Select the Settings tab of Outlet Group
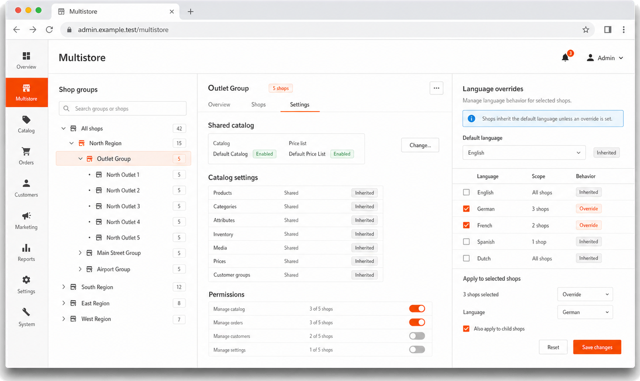 [300, 105]
